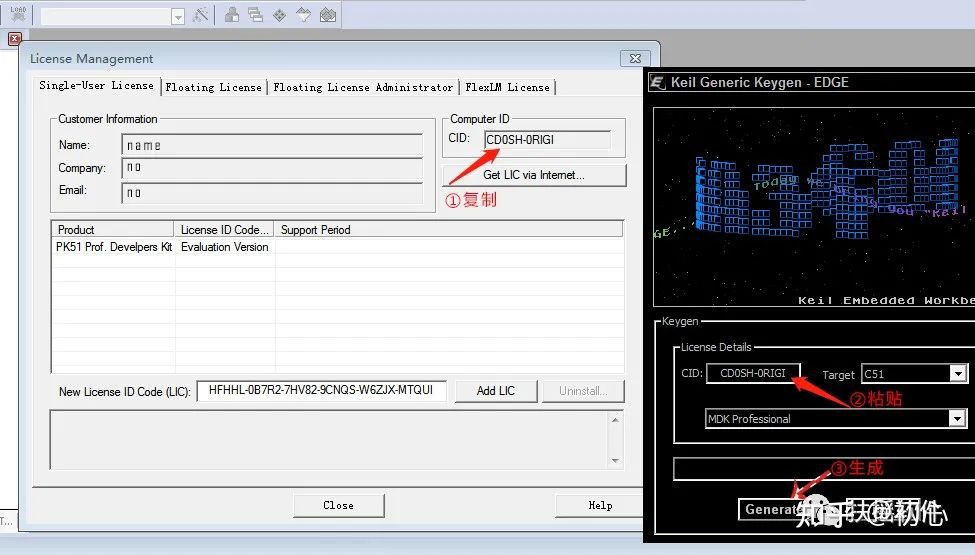This screenshot has height=555, width=975.
Task: Click the Generate button in keygen
Action: click(774, 510)
